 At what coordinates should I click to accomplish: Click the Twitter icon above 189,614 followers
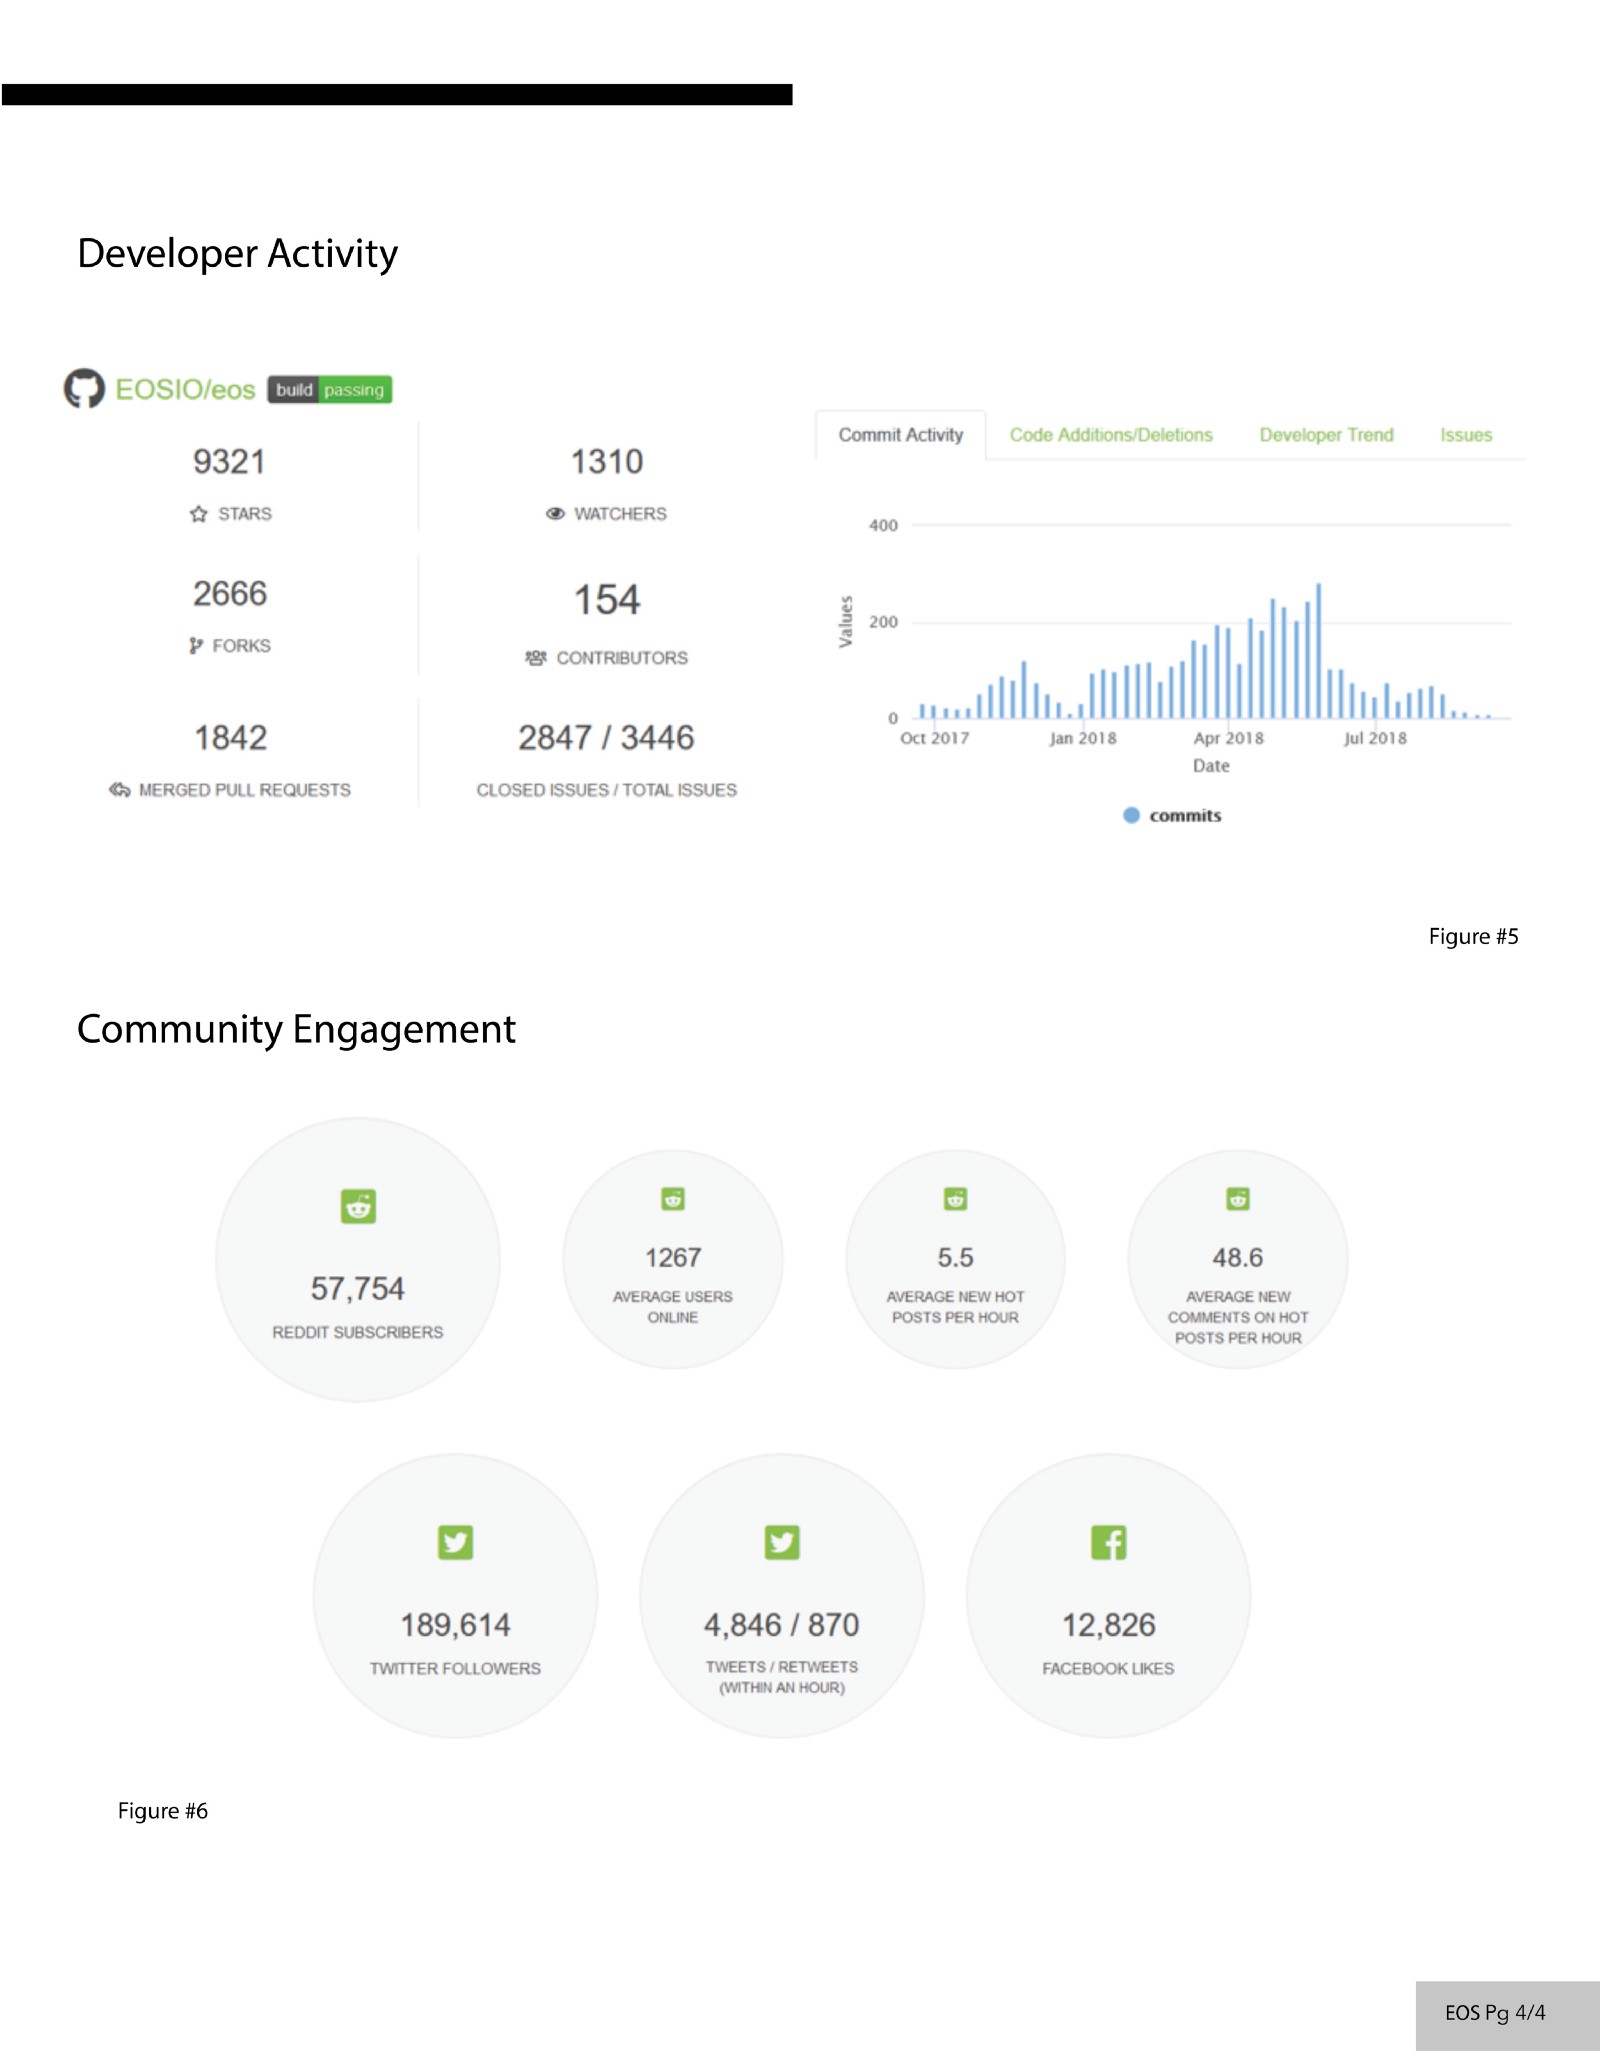click(456, 1542)
